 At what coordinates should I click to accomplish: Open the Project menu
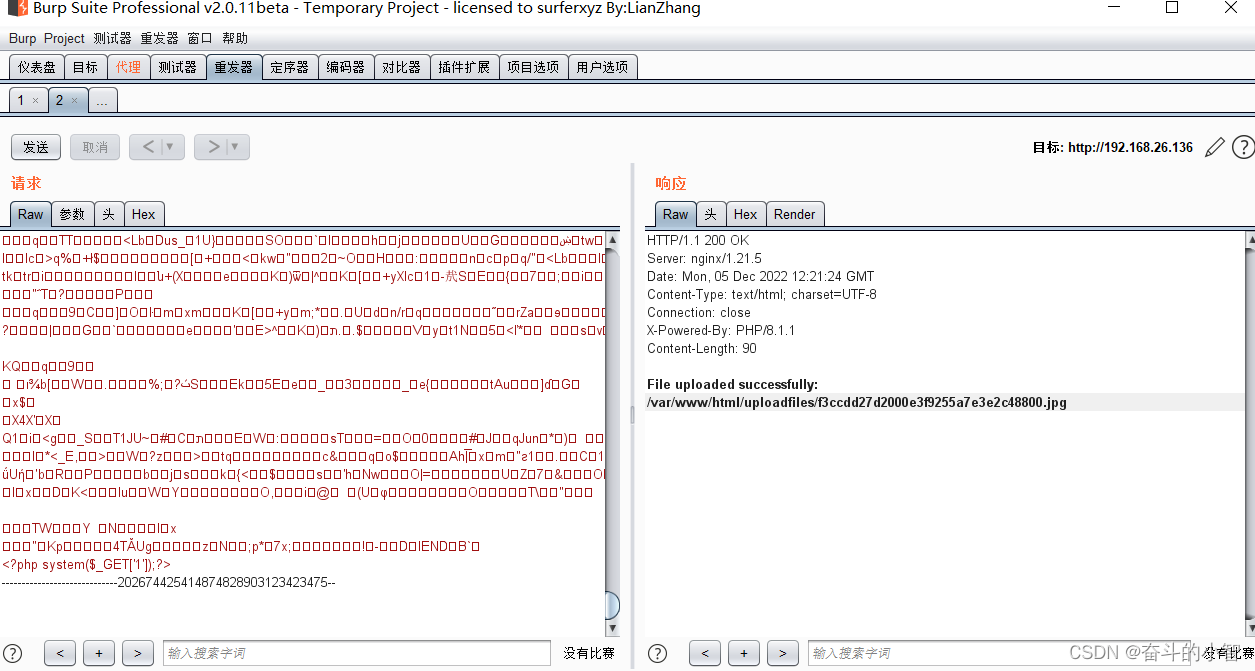pyautogui.click(x=64, y=38)
